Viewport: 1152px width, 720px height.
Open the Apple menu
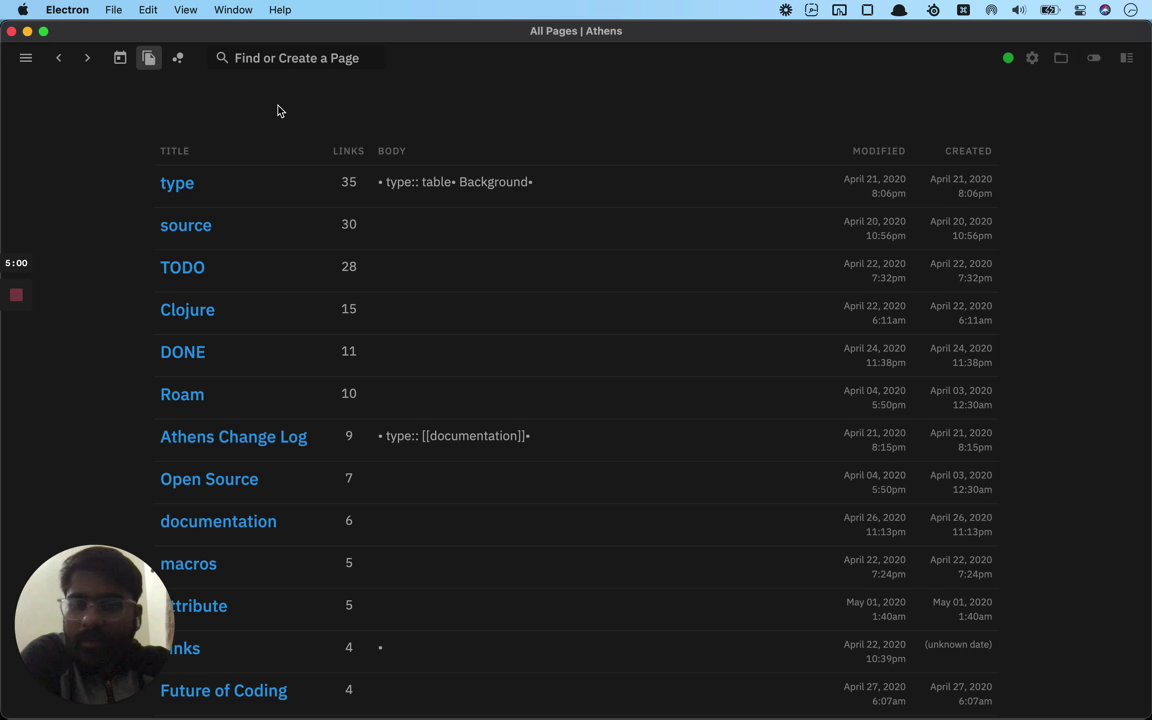click(x=23, y=10)
